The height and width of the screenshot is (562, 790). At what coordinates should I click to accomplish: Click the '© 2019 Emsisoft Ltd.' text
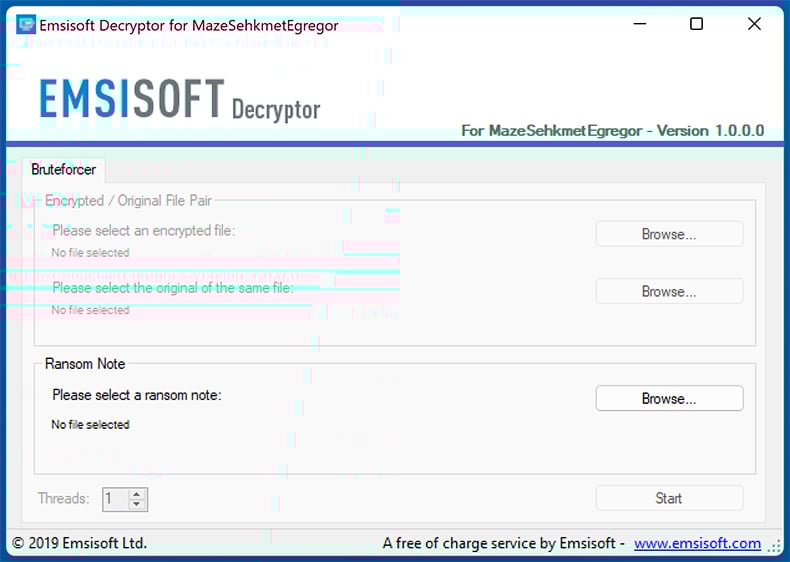click(79, 543)
